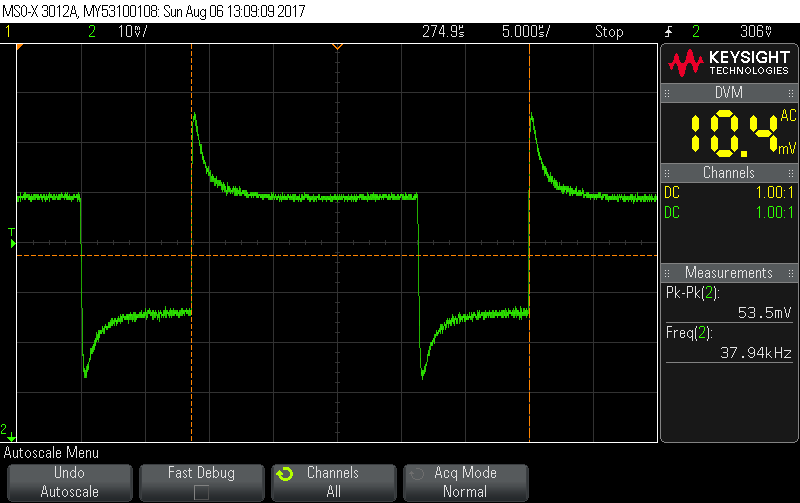
Task: Click the rotary arrow icon on Acq Mode softkey
Action: 416,474
